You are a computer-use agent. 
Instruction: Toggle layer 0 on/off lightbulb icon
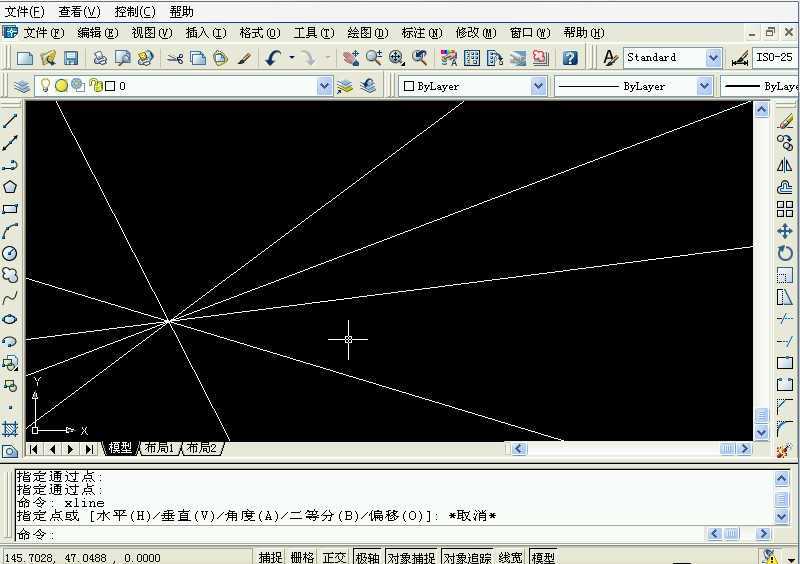click(45, 86)
